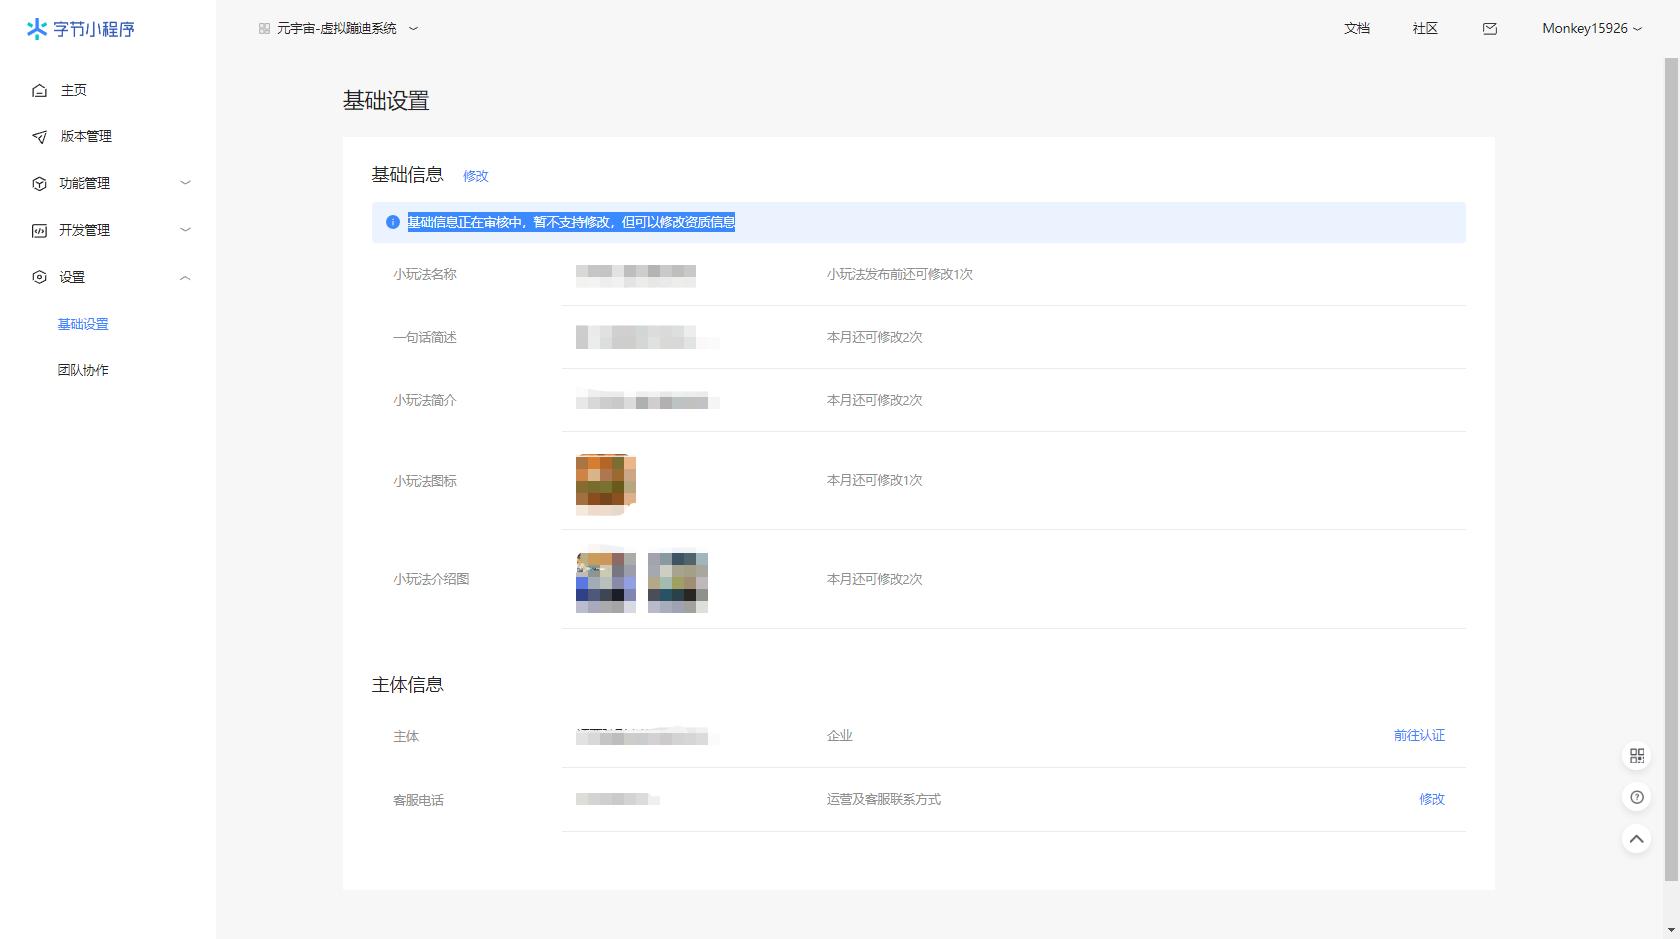Click the blue info icon in notice banner

(393, 222)
